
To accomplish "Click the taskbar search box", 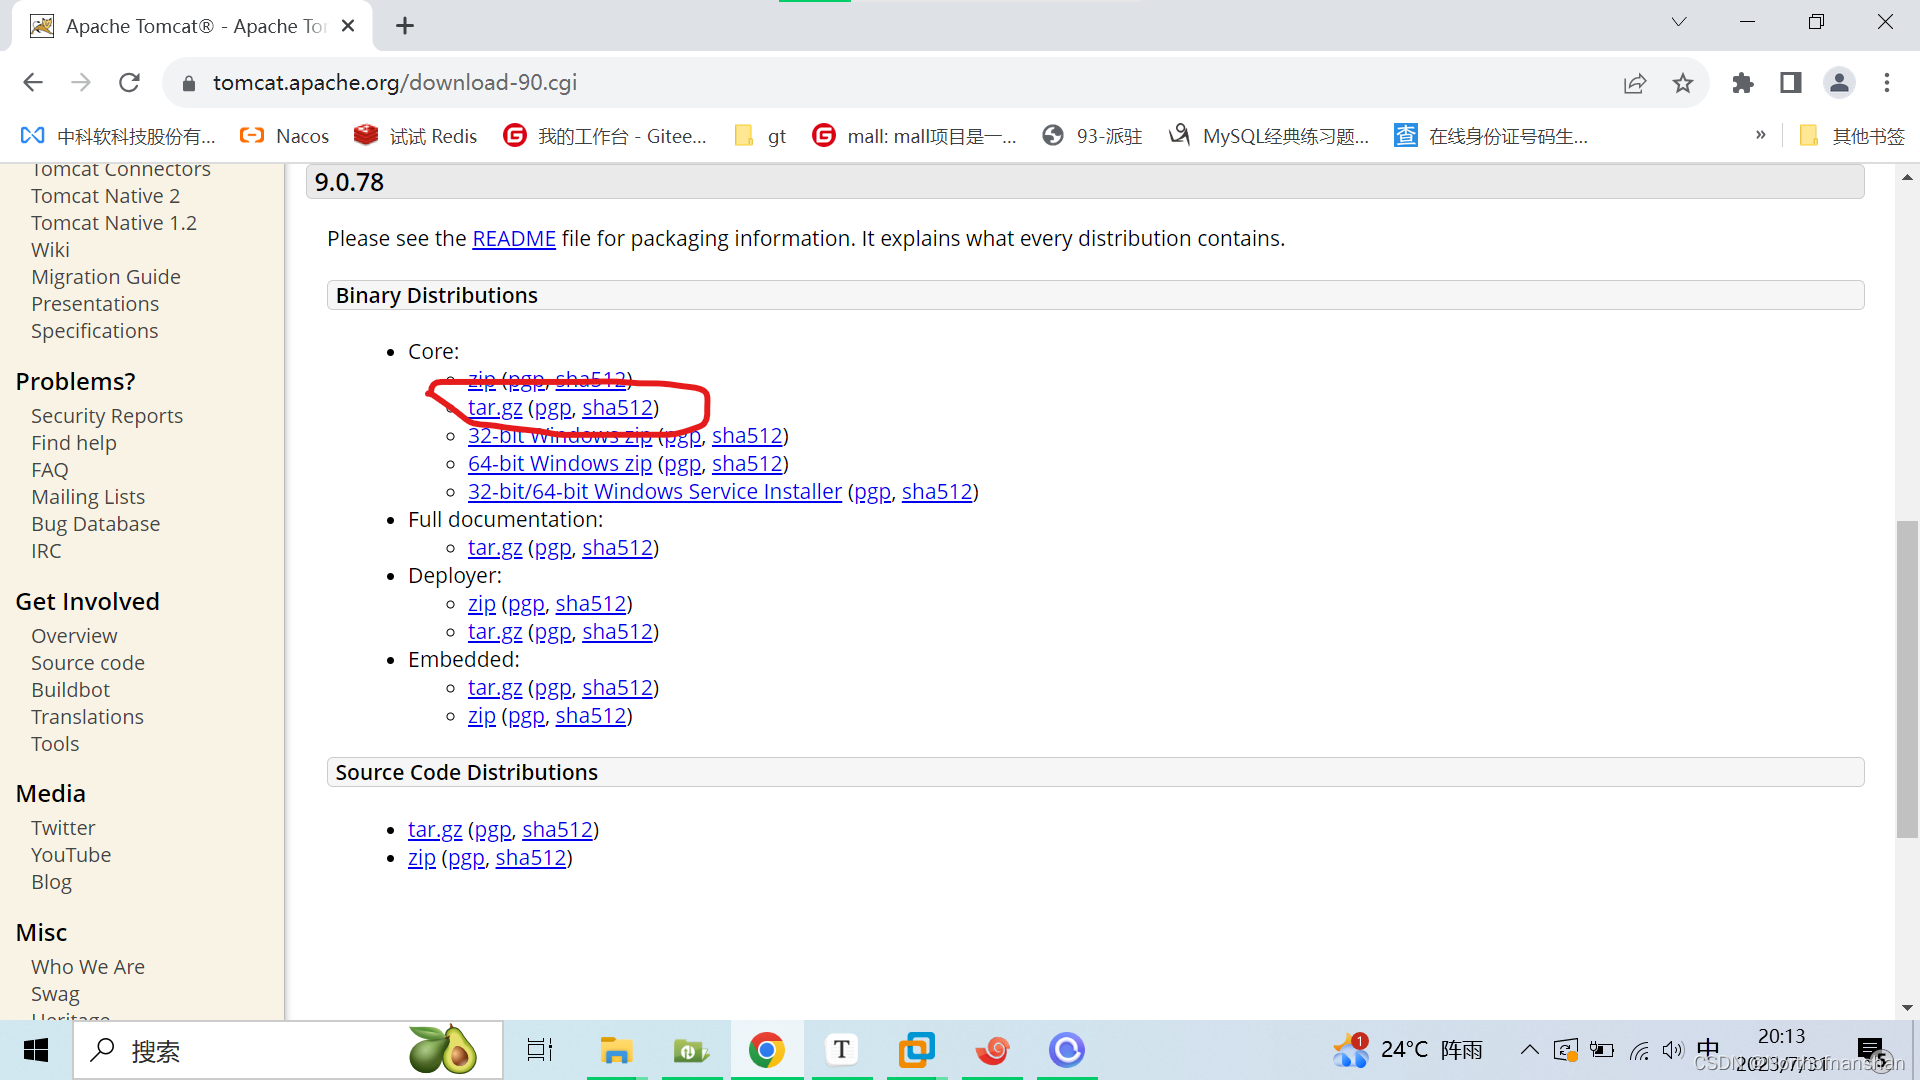I will (x=288, y=1050).
